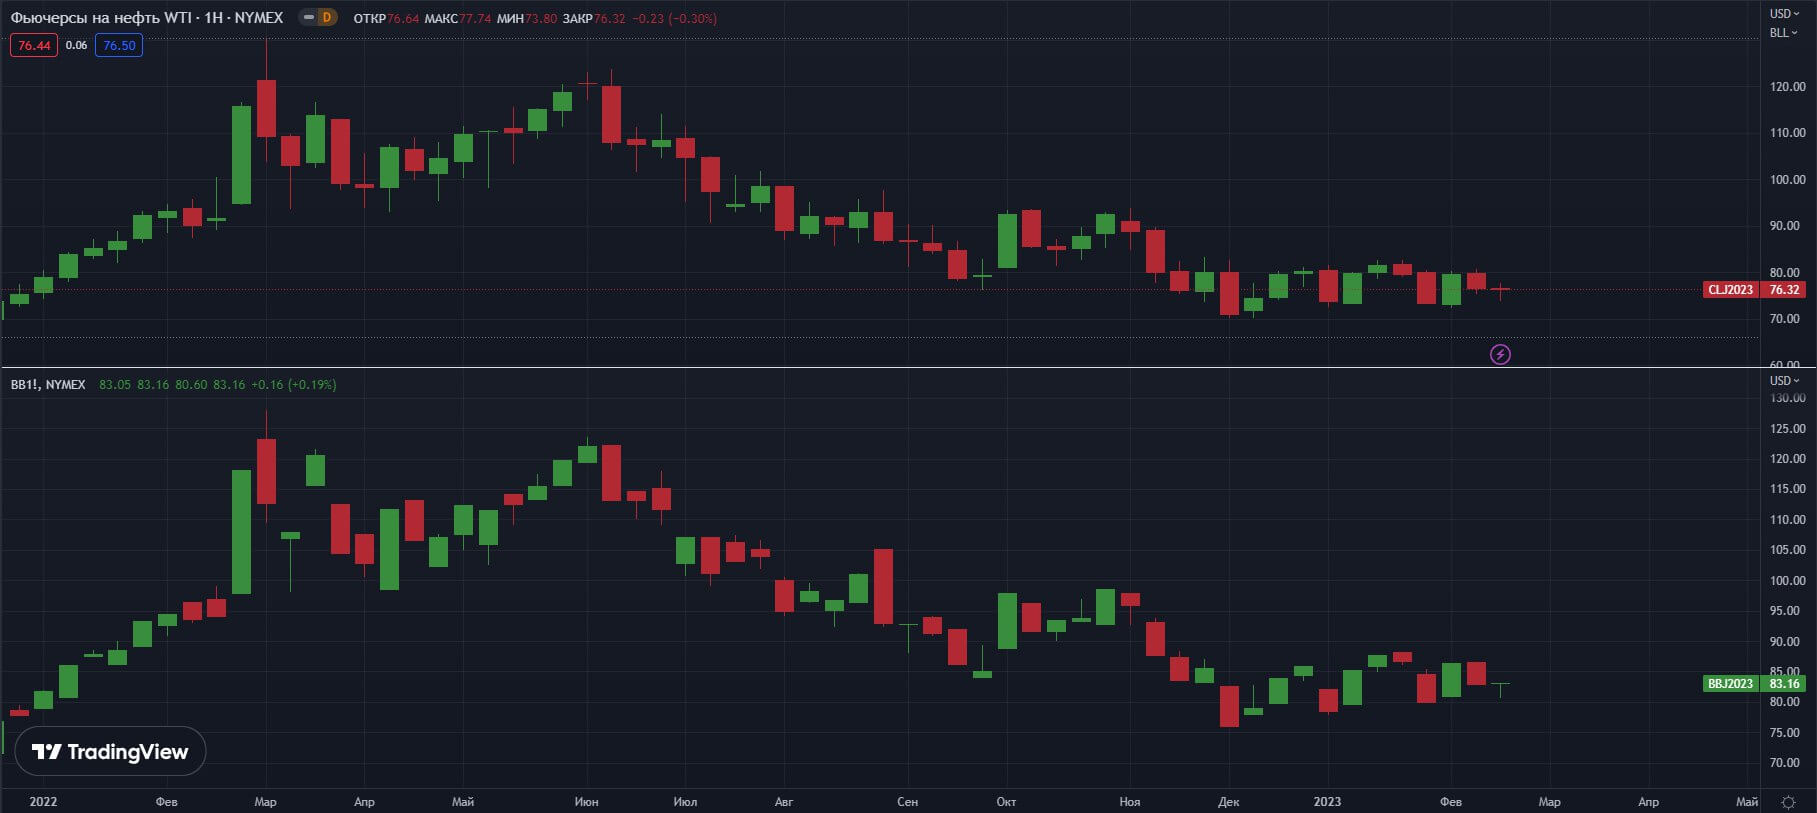The height and width of the screenshot is (813, 1817).
Task: Click the TradingView logo button
Action: coord(110,752)
